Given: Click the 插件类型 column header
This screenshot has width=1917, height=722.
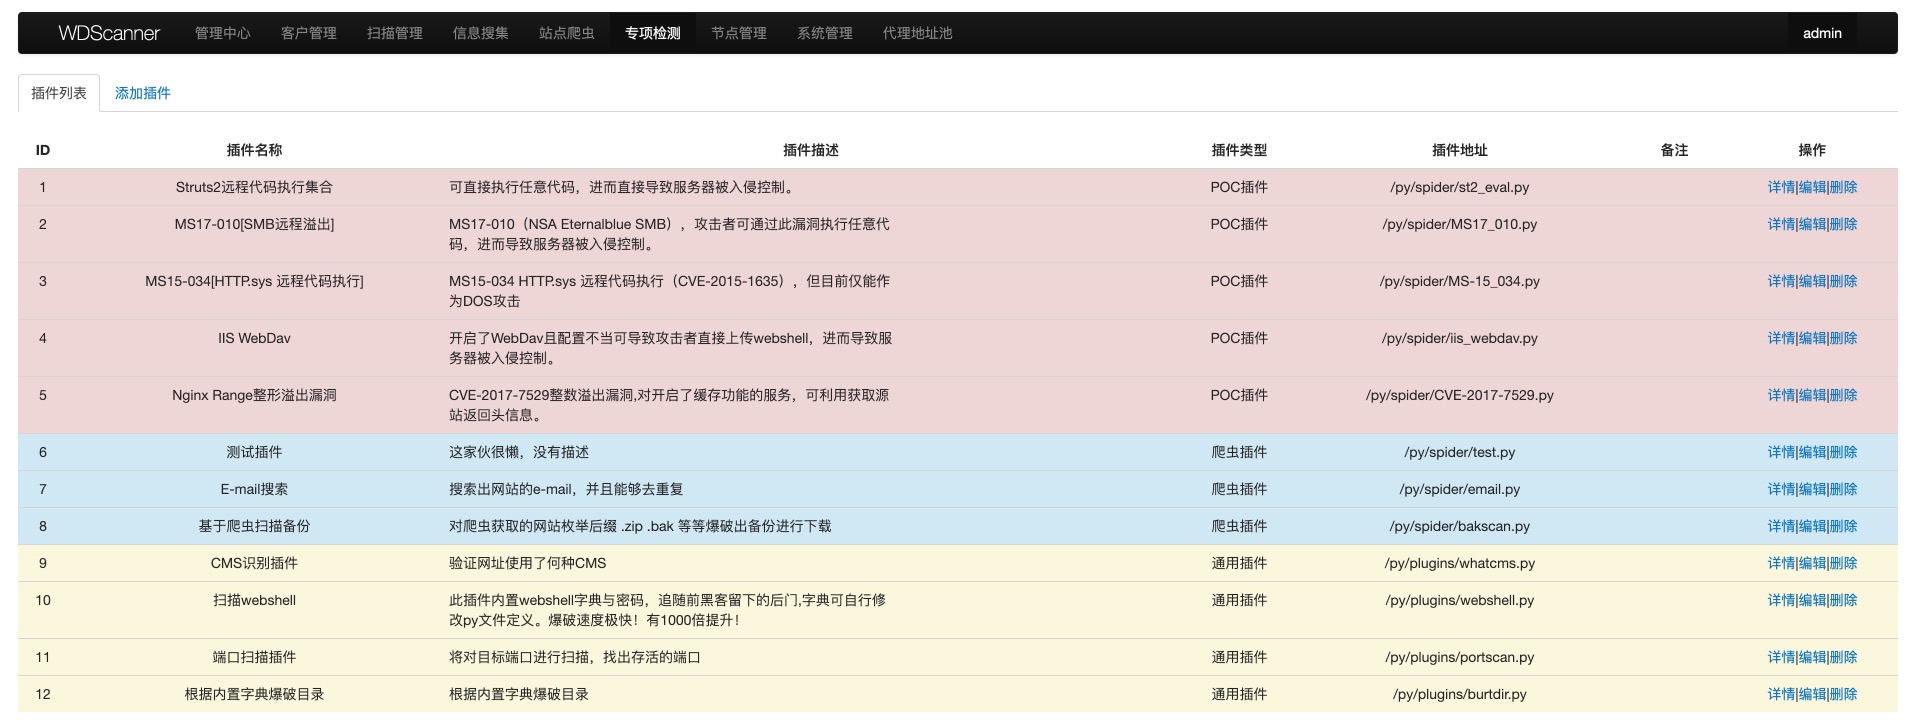Looking at the screenshot, I should [x=1239, y=150].
